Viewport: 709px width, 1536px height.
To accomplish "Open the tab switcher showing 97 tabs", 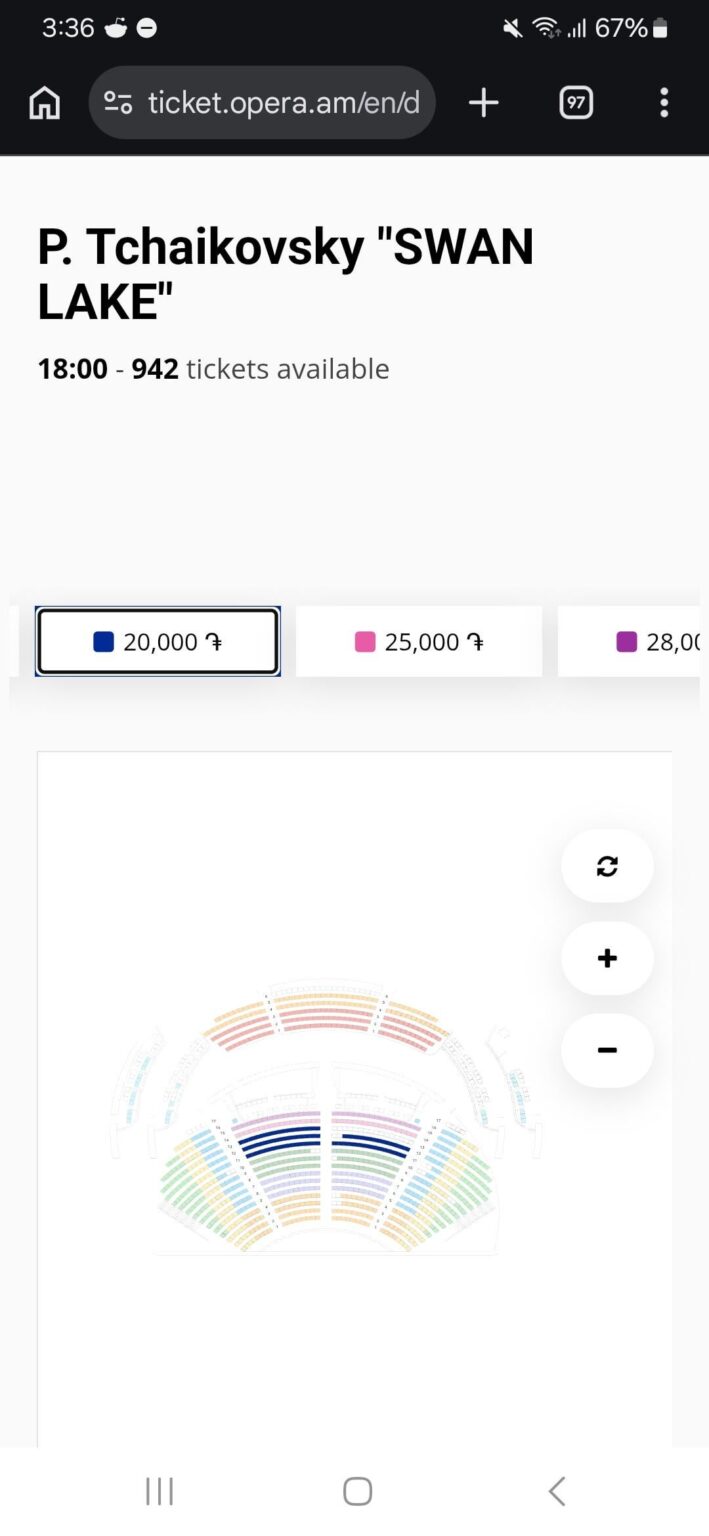I will 575,102.
